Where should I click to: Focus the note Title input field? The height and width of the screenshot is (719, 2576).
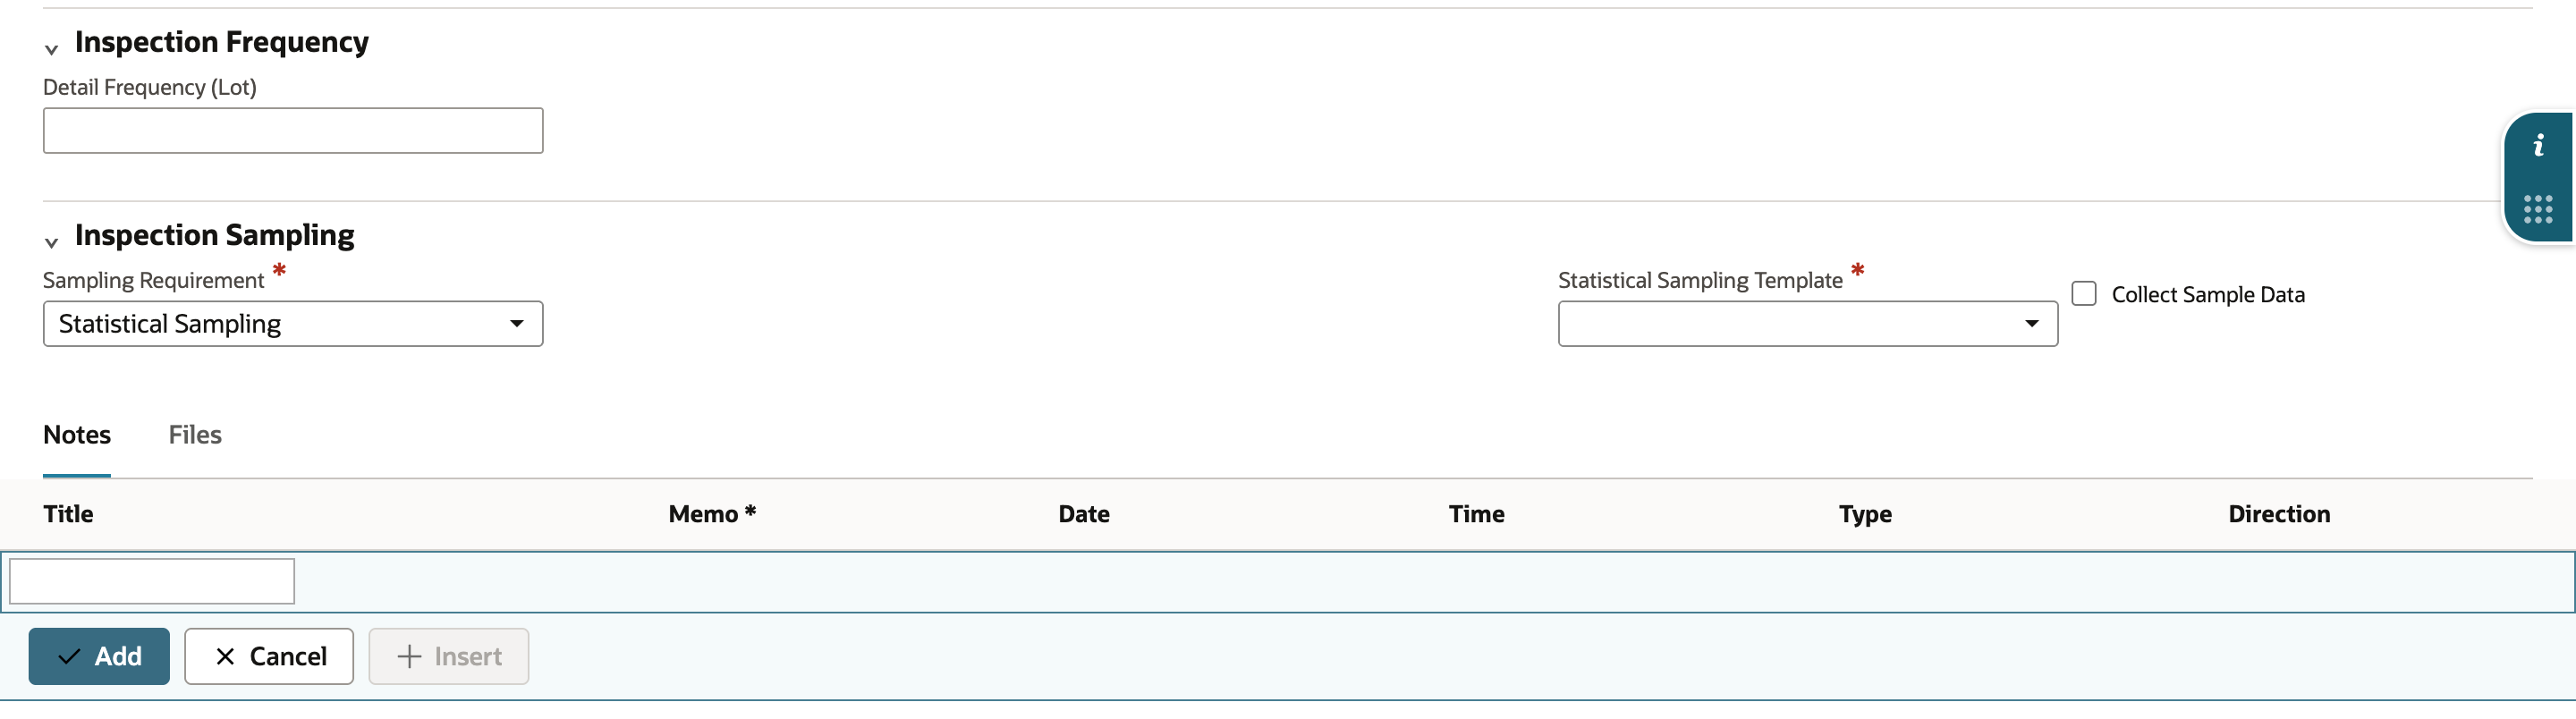[152, 581]
